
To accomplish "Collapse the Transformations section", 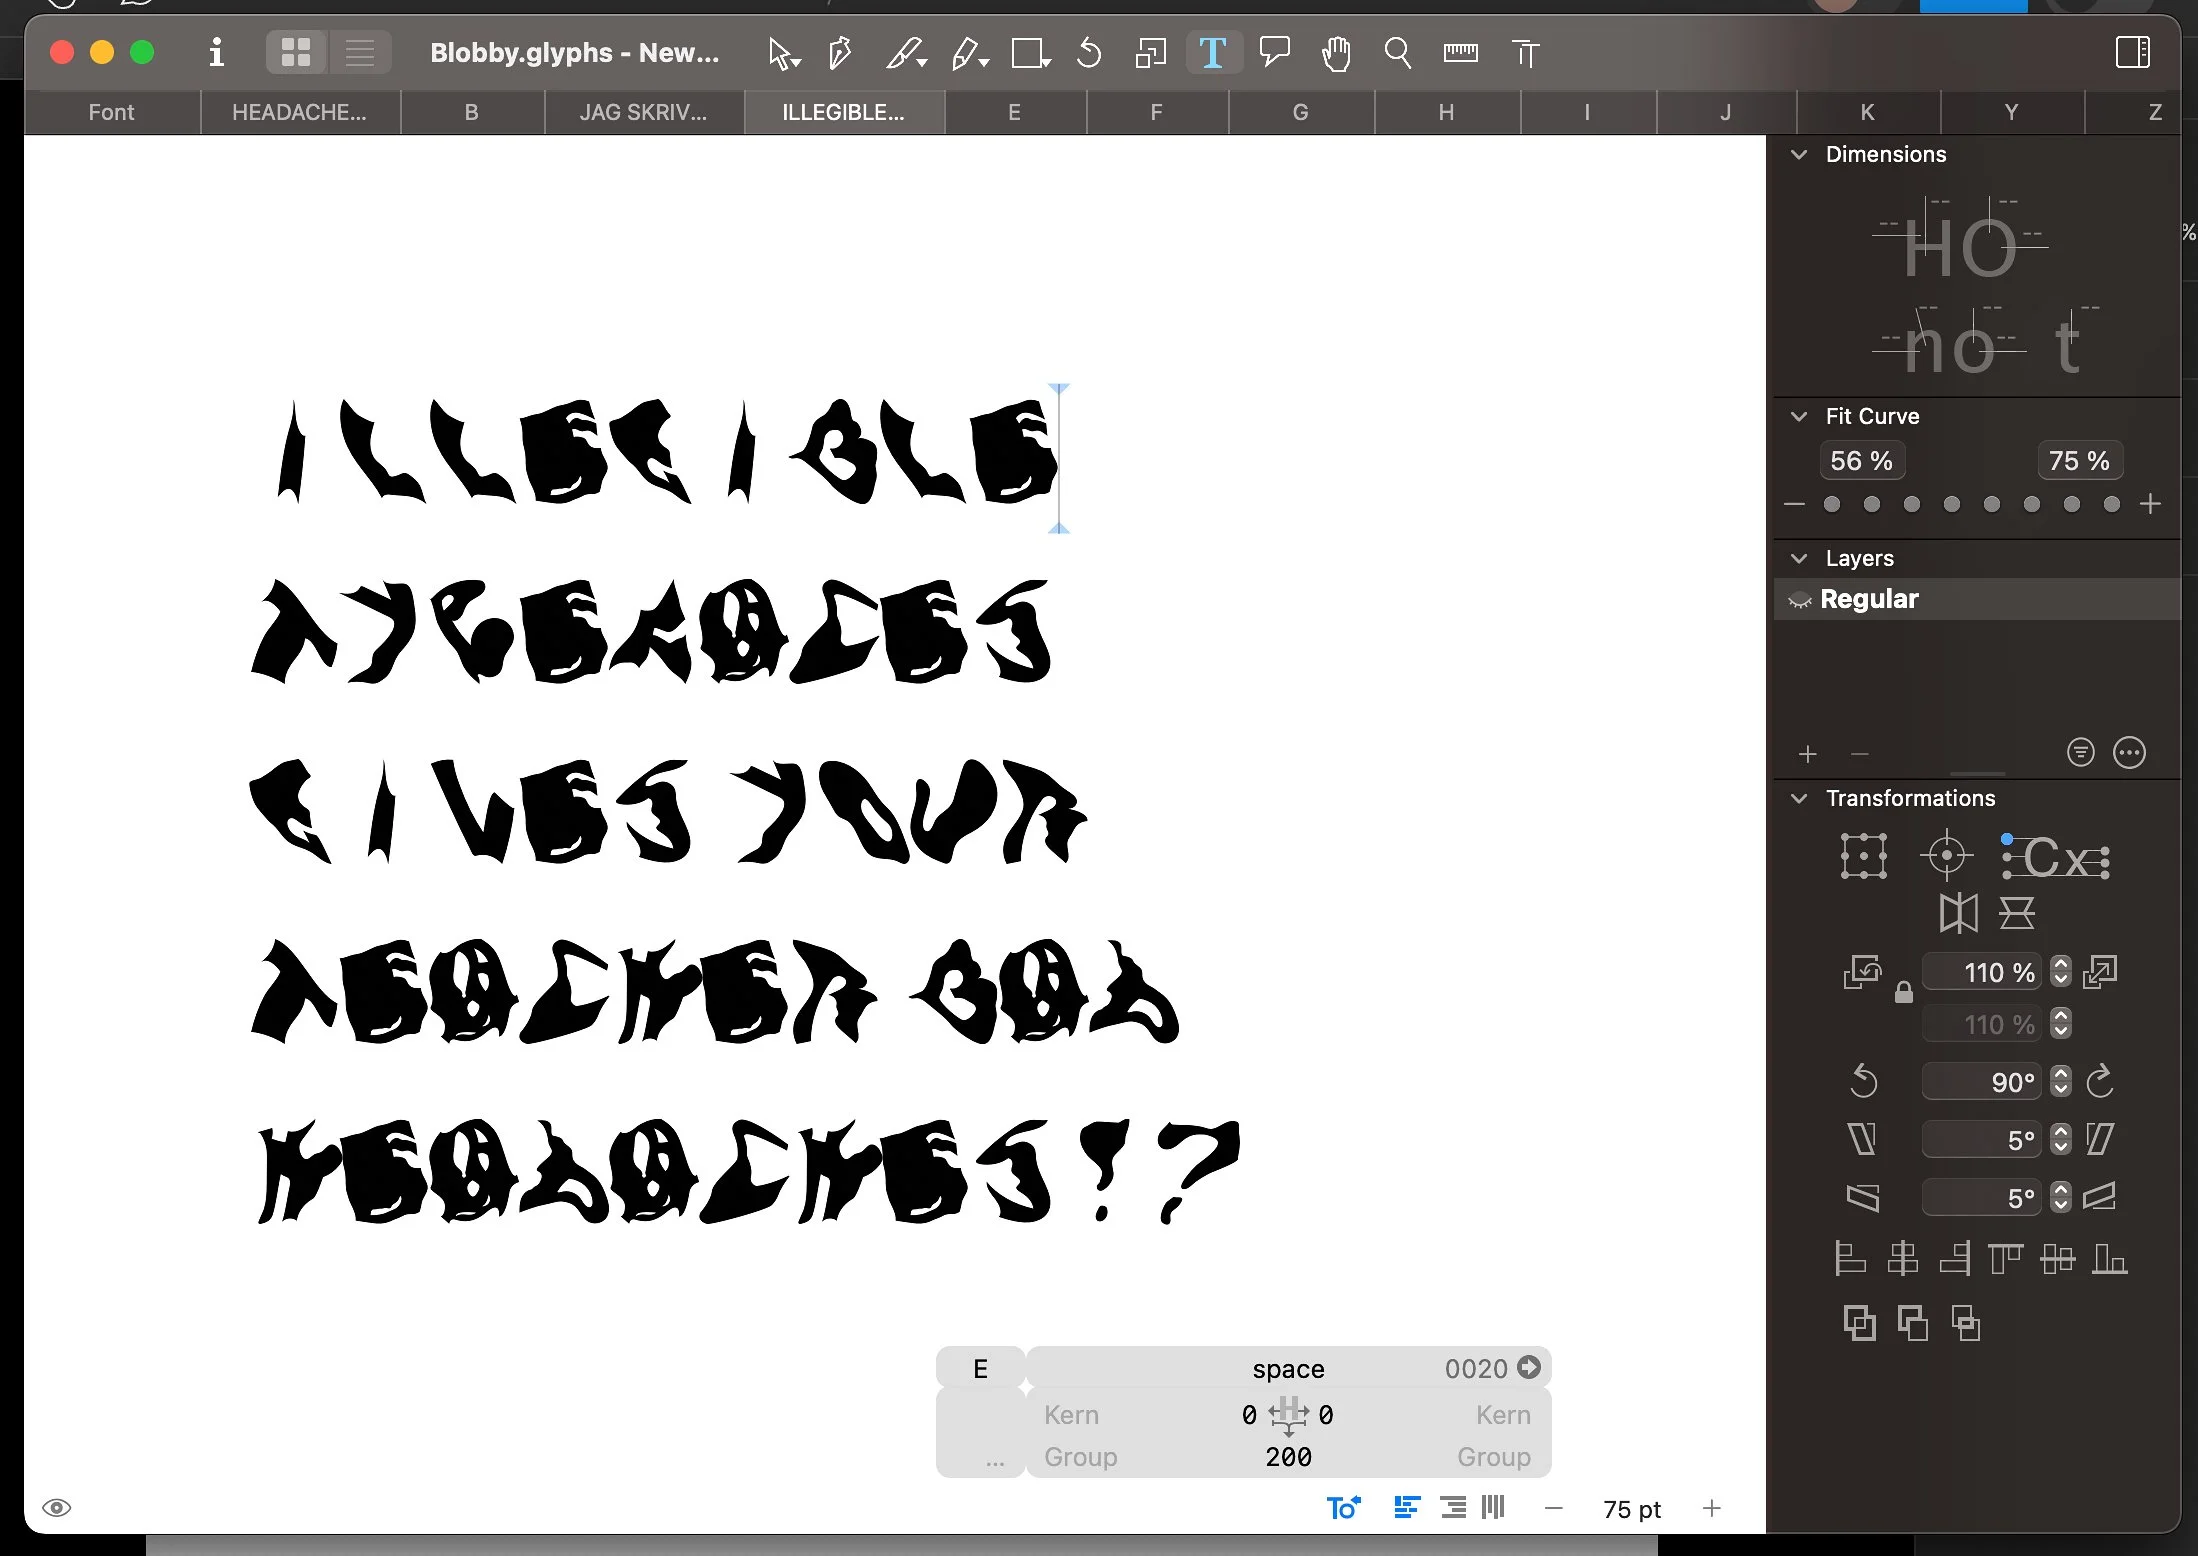I will pos(1799,798).
